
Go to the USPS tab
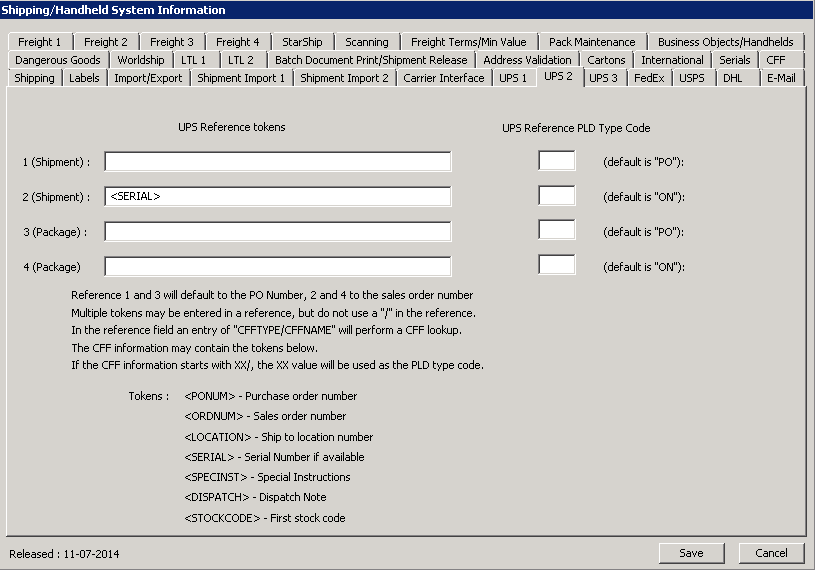coord(691,78)
